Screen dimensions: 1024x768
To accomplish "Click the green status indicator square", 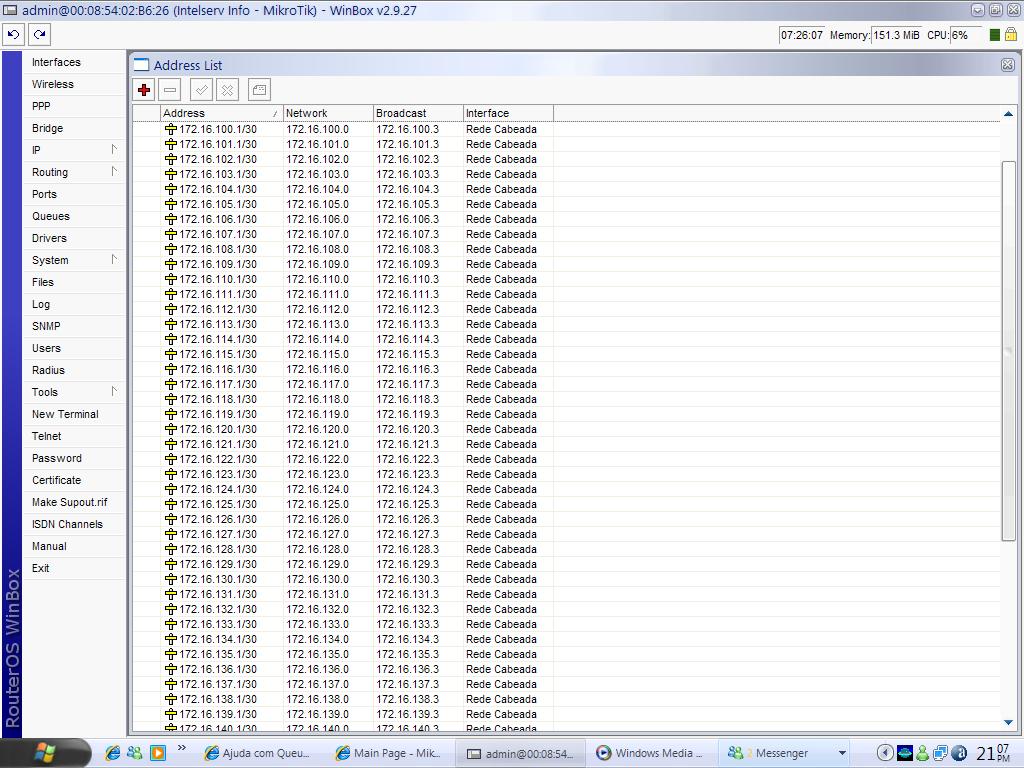I will [995, 35].
